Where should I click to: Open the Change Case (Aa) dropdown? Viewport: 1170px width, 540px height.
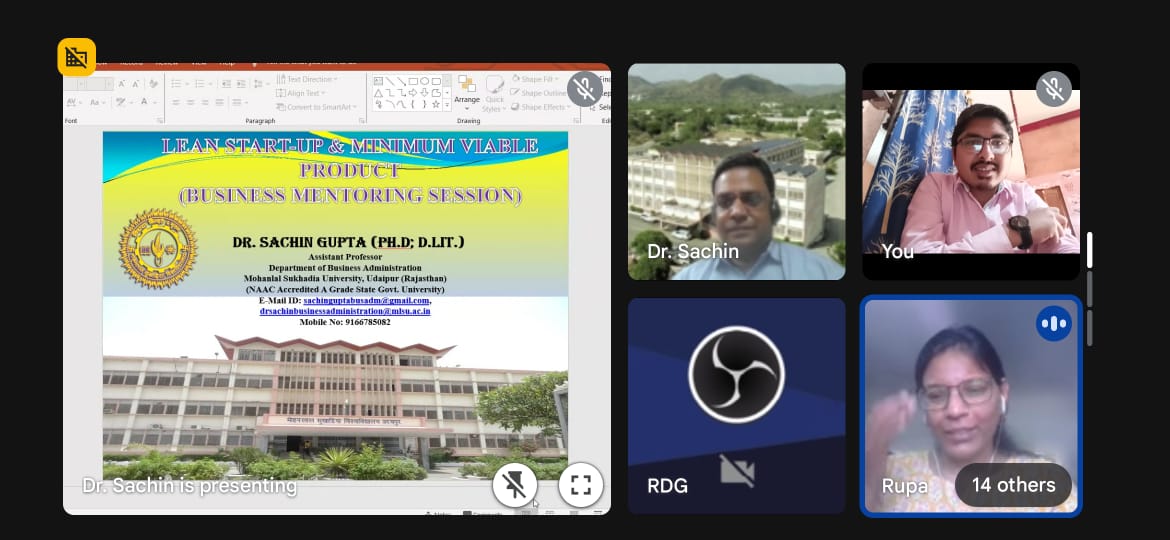click(98, 102)
